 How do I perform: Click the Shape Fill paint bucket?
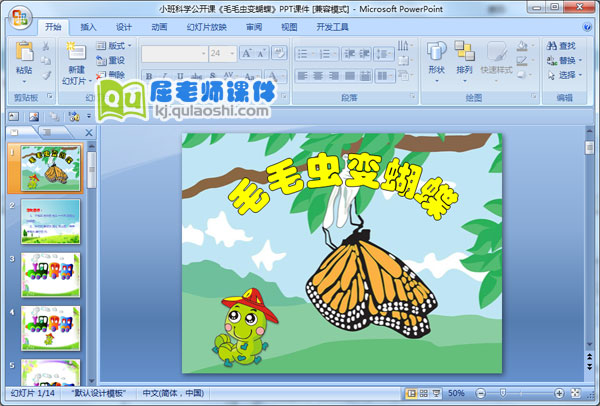524,46
